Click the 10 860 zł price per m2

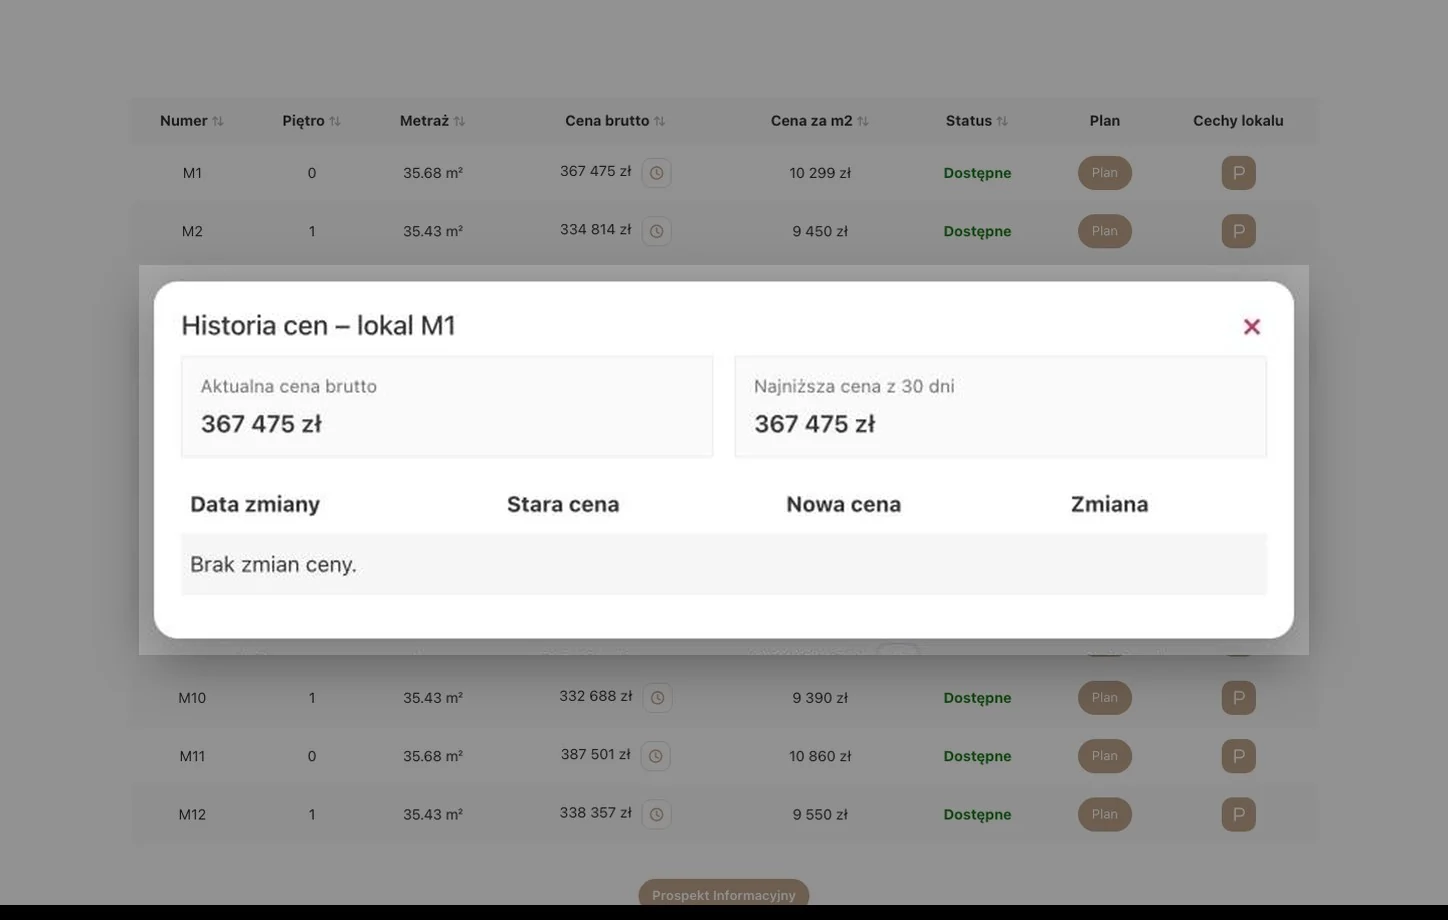820,757
